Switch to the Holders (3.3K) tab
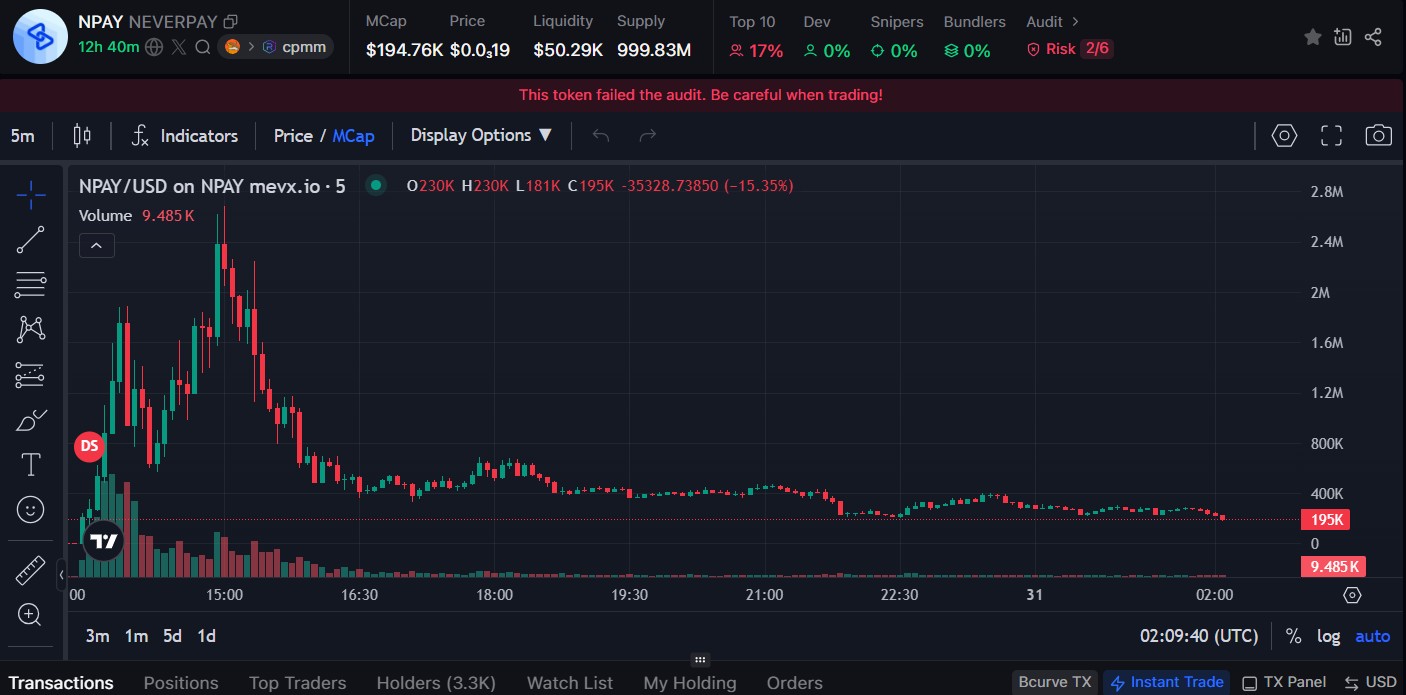Screen dimensions: 1406x695 coord(436,683)
